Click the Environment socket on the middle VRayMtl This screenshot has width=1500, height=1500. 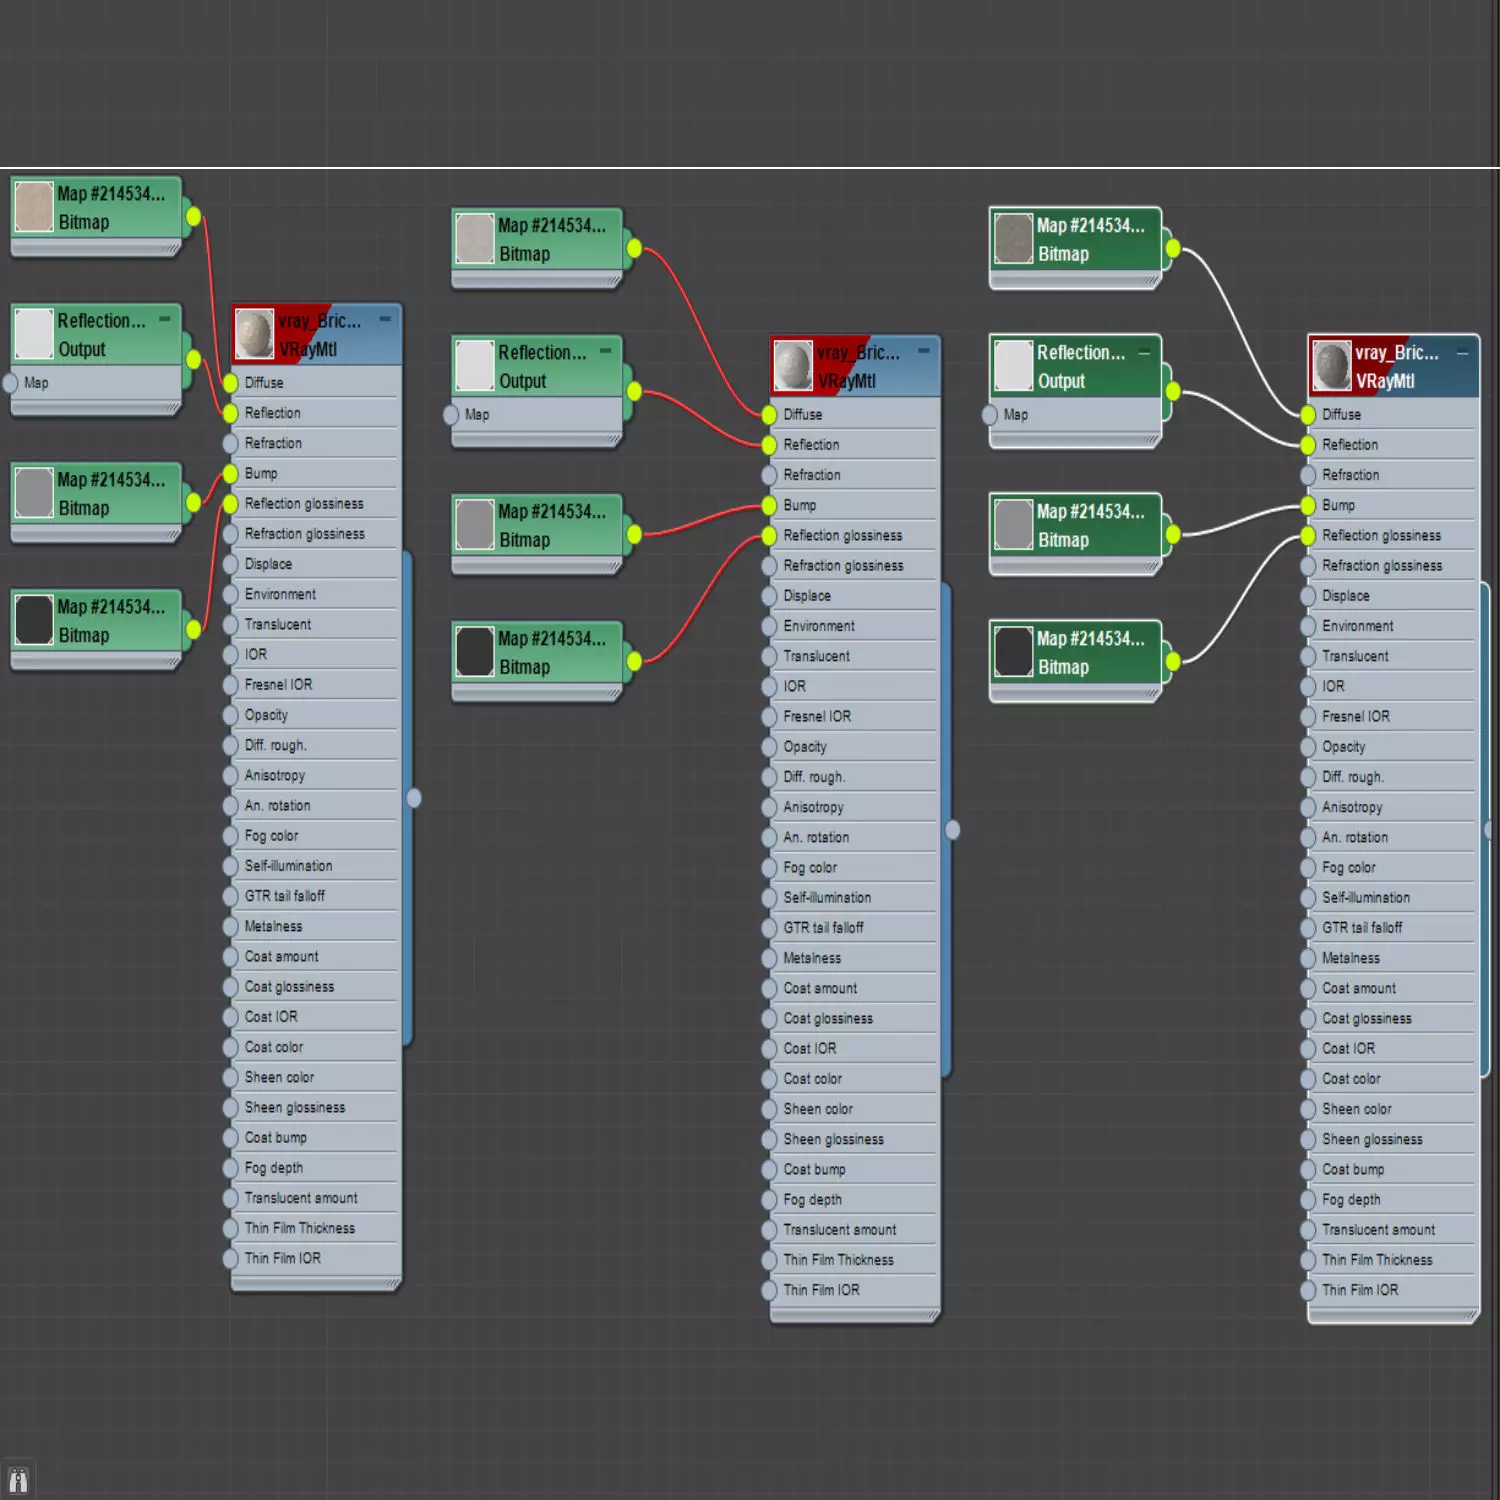tap(768, 626)
